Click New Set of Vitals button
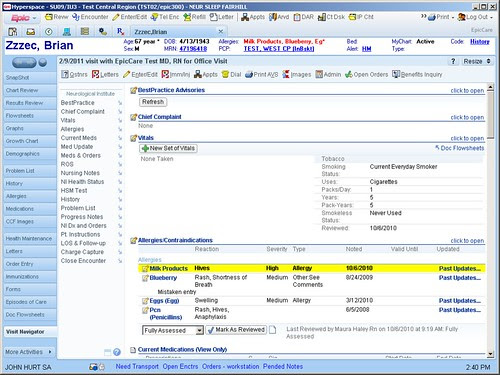The width and height of the screenshot is (500, 375). click(168, 148)
